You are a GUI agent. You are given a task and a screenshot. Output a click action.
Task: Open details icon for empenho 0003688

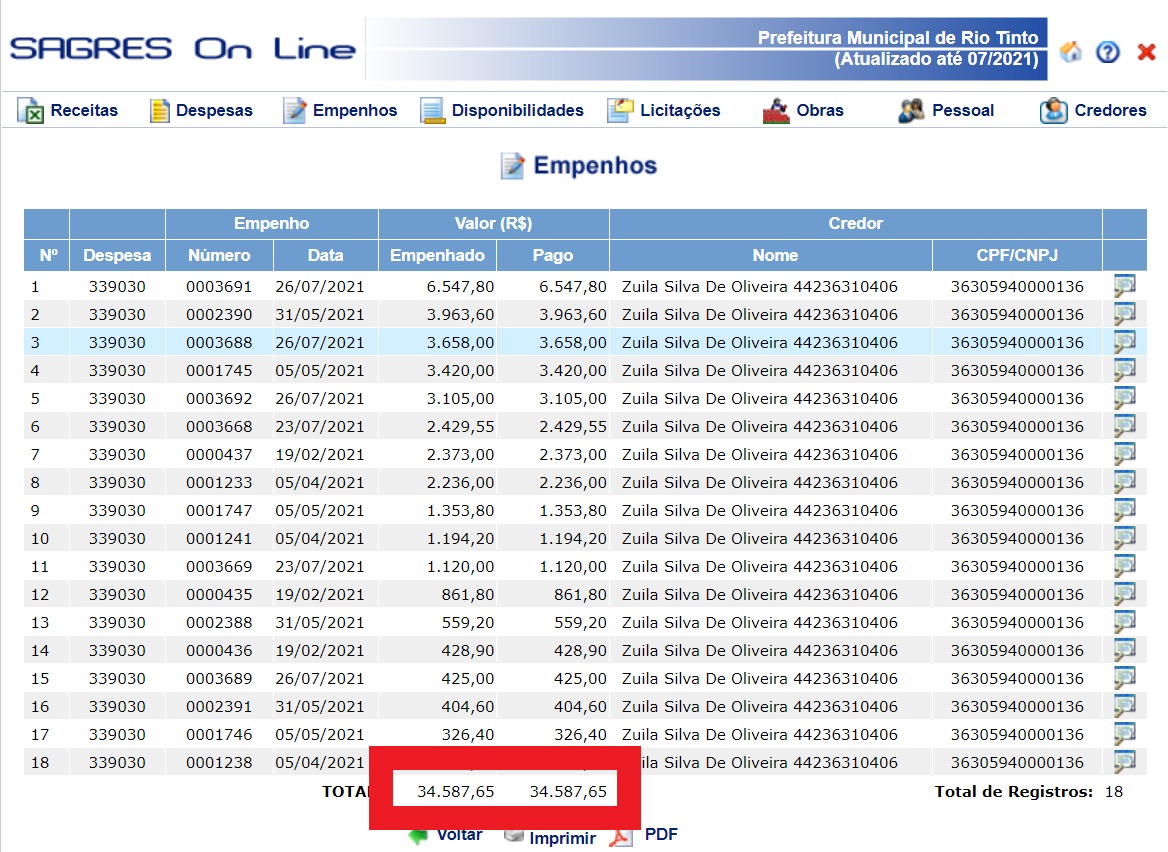(x=1125, y=343)
